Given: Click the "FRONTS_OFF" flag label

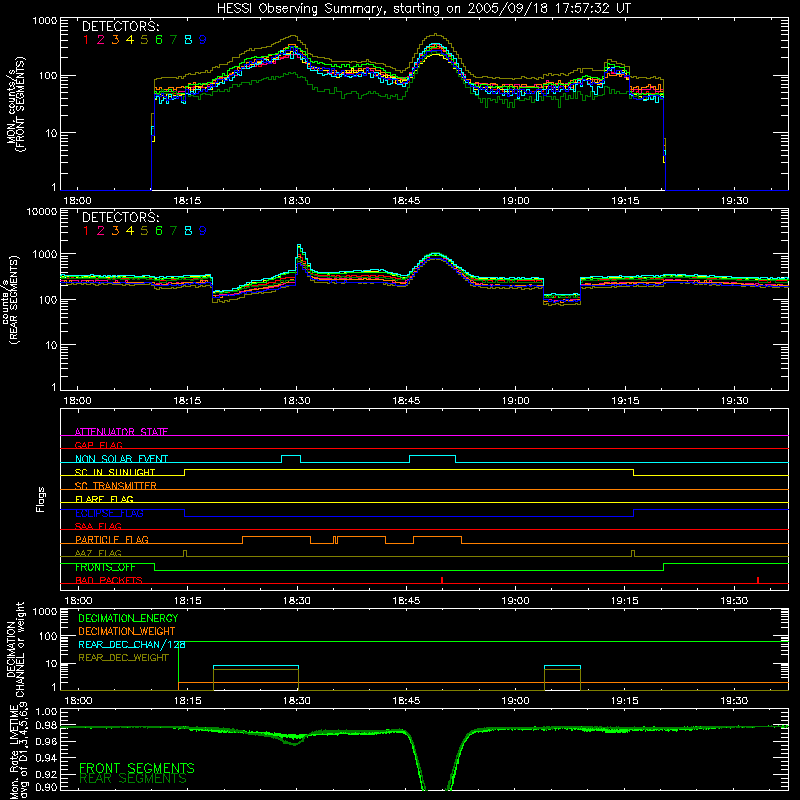Looking at the screenshot, I should (105, 567).
